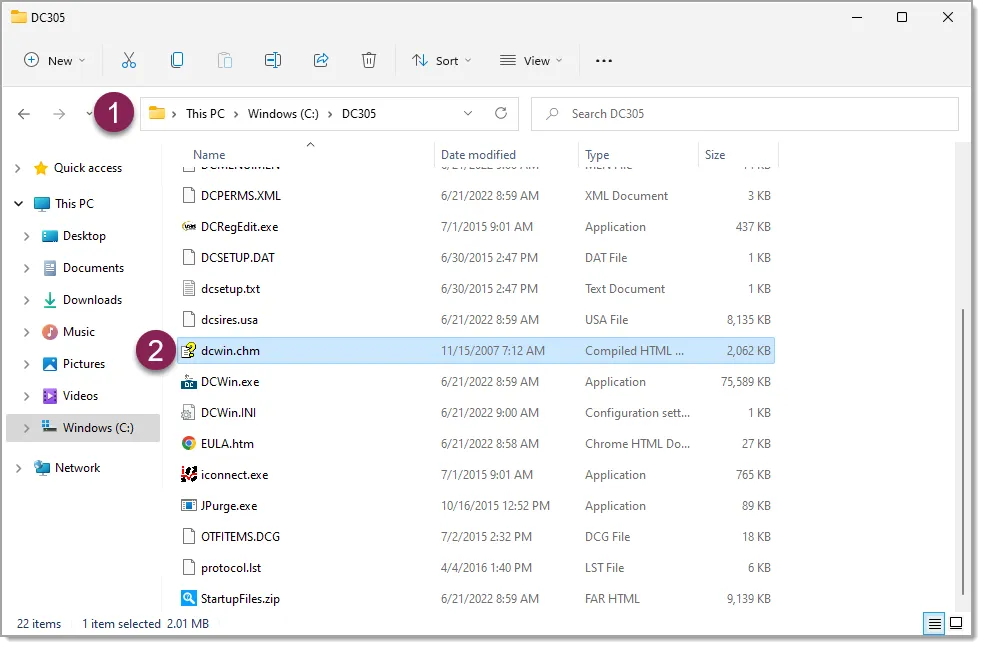983x647 pixels.
Task: Open the View dropdown menu
Action: click(531, 61)
